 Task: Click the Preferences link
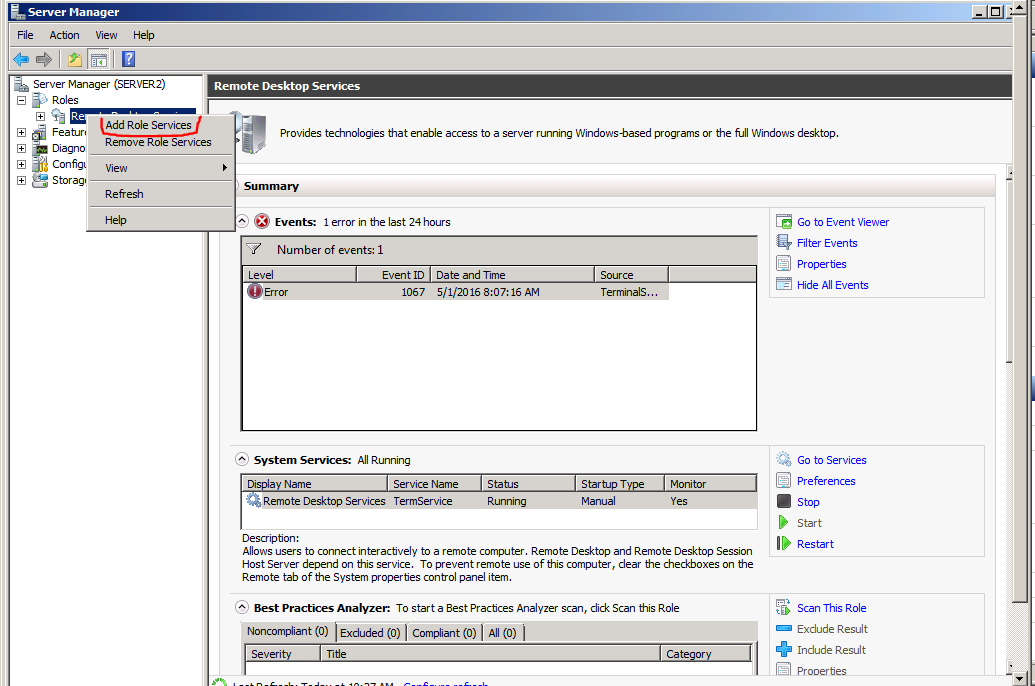(826, 481)
